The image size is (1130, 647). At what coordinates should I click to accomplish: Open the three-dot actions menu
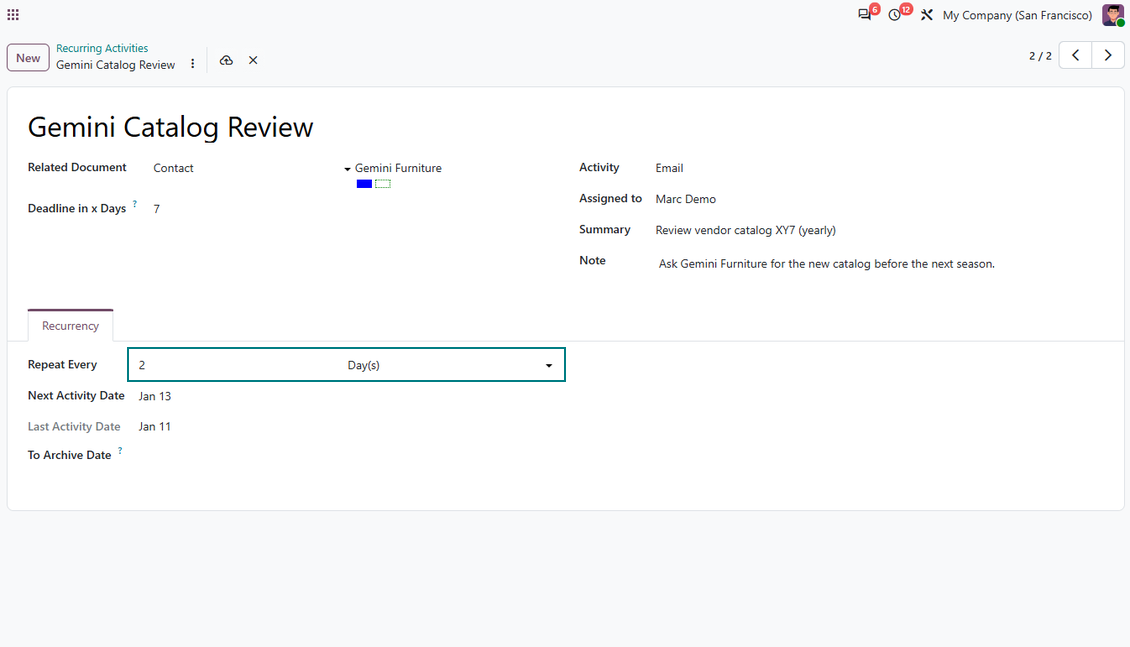click(x=192, y=63)
